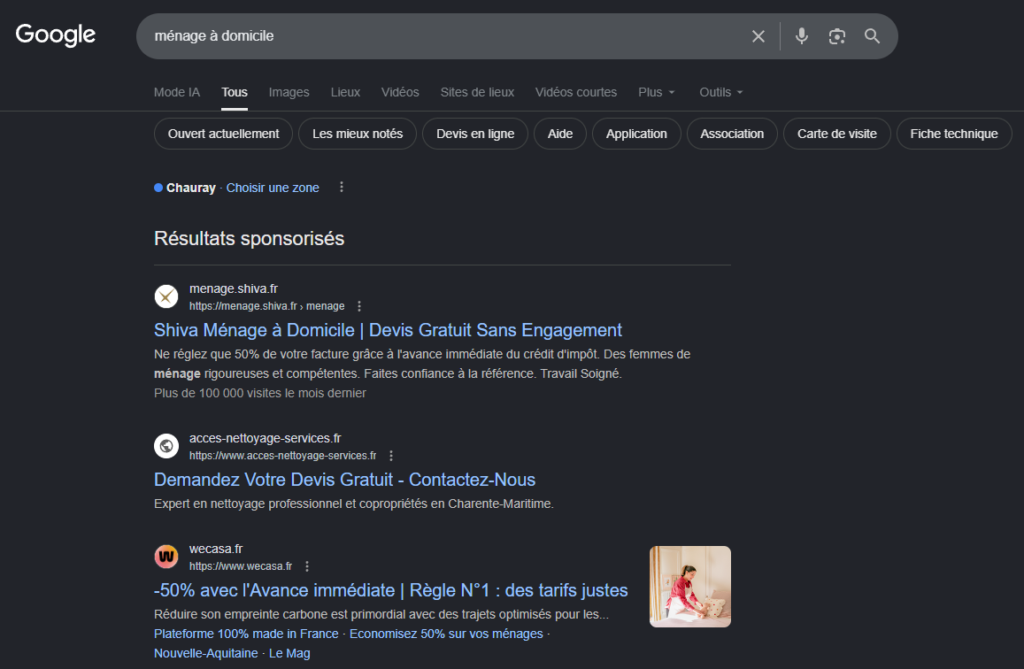Select the Devis en ligne chip
The image size is (1024, 669).
tap(475, 134)
